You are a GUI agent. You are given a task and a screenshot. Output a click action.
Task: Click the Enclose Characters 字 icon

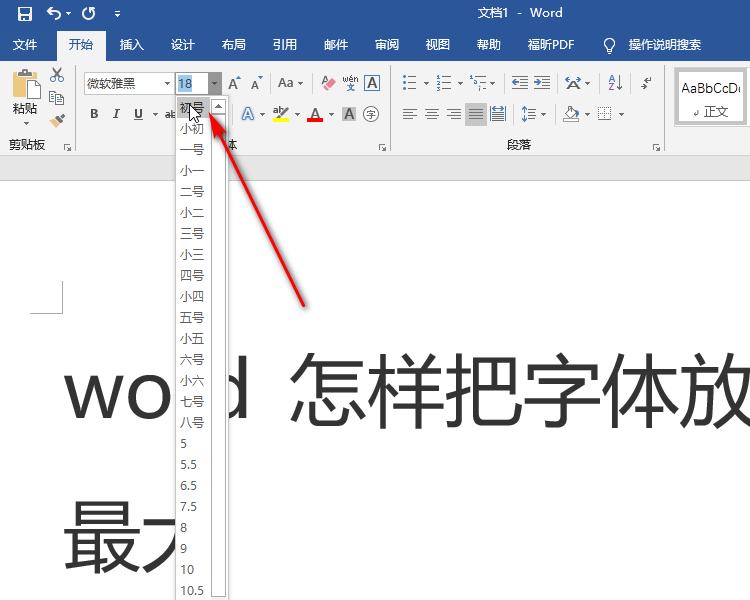371,114
